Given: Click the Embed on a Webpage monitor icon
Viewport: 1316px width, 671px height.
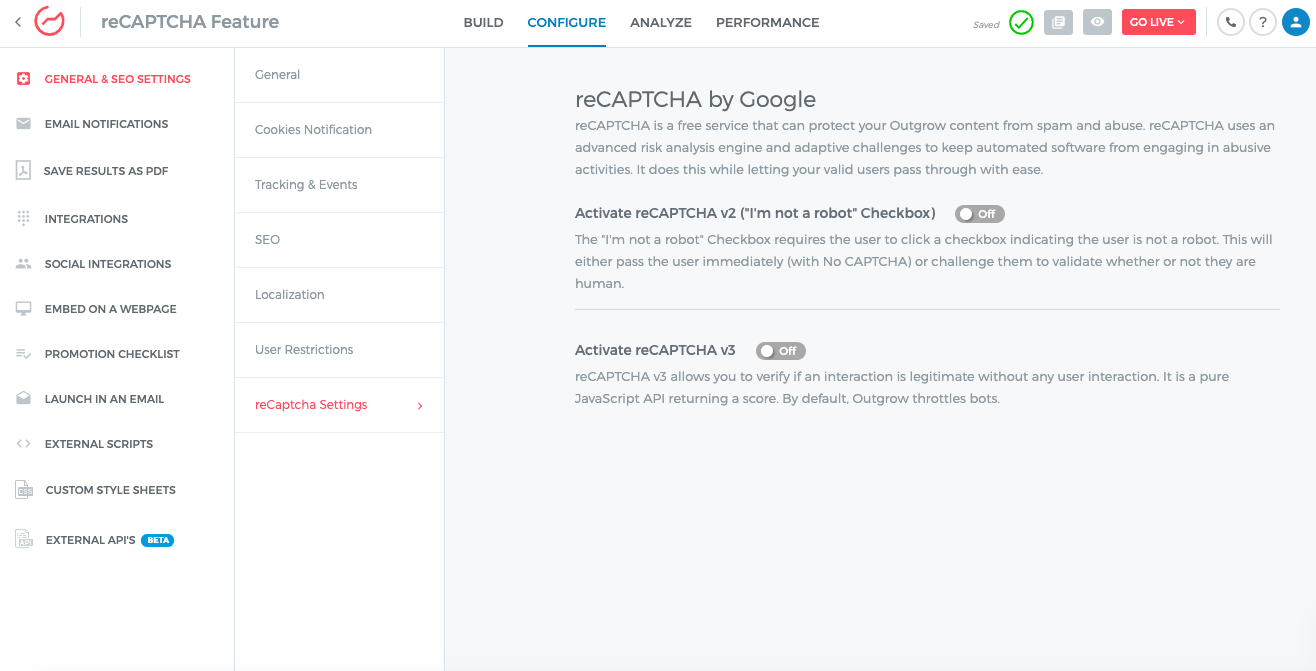Looking at the screenshot, I should pos(24,309).
